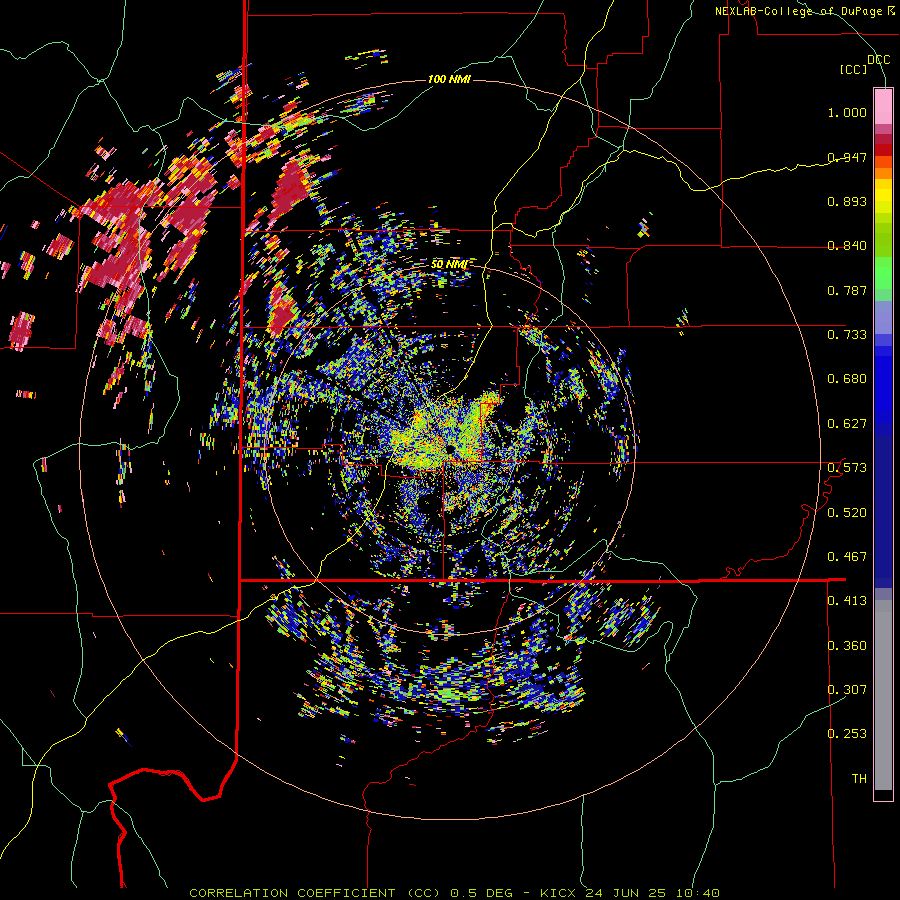The image size is (900, 900).
Task: Click the 0.947 scale value
Action: pos(847,157)
